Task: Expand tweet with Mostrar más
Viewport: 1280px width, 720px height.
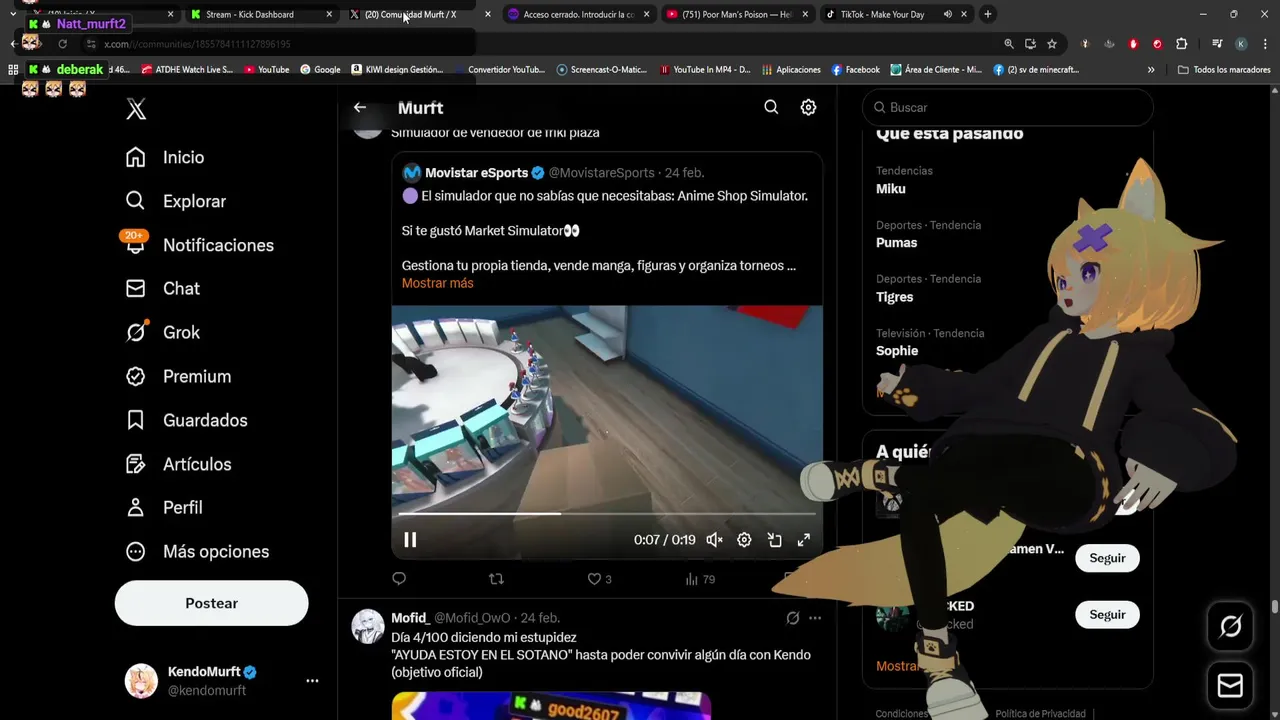Action: coord(438,283)
